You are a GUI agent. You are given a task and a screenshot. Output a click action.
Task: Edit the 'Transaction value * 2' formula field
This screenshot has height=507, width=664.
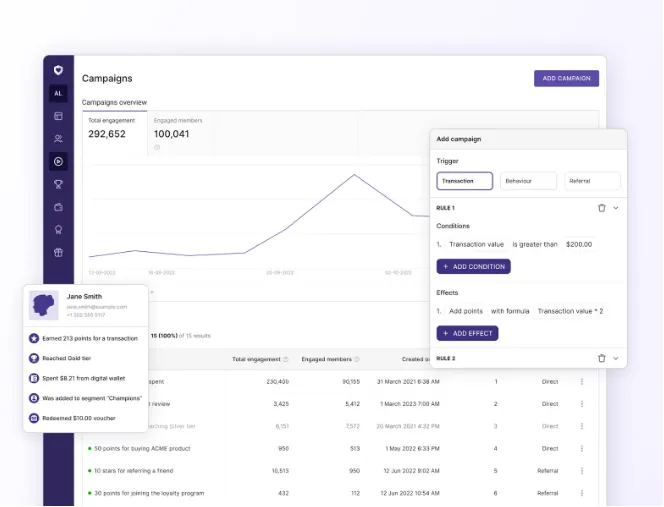(570, 311)
